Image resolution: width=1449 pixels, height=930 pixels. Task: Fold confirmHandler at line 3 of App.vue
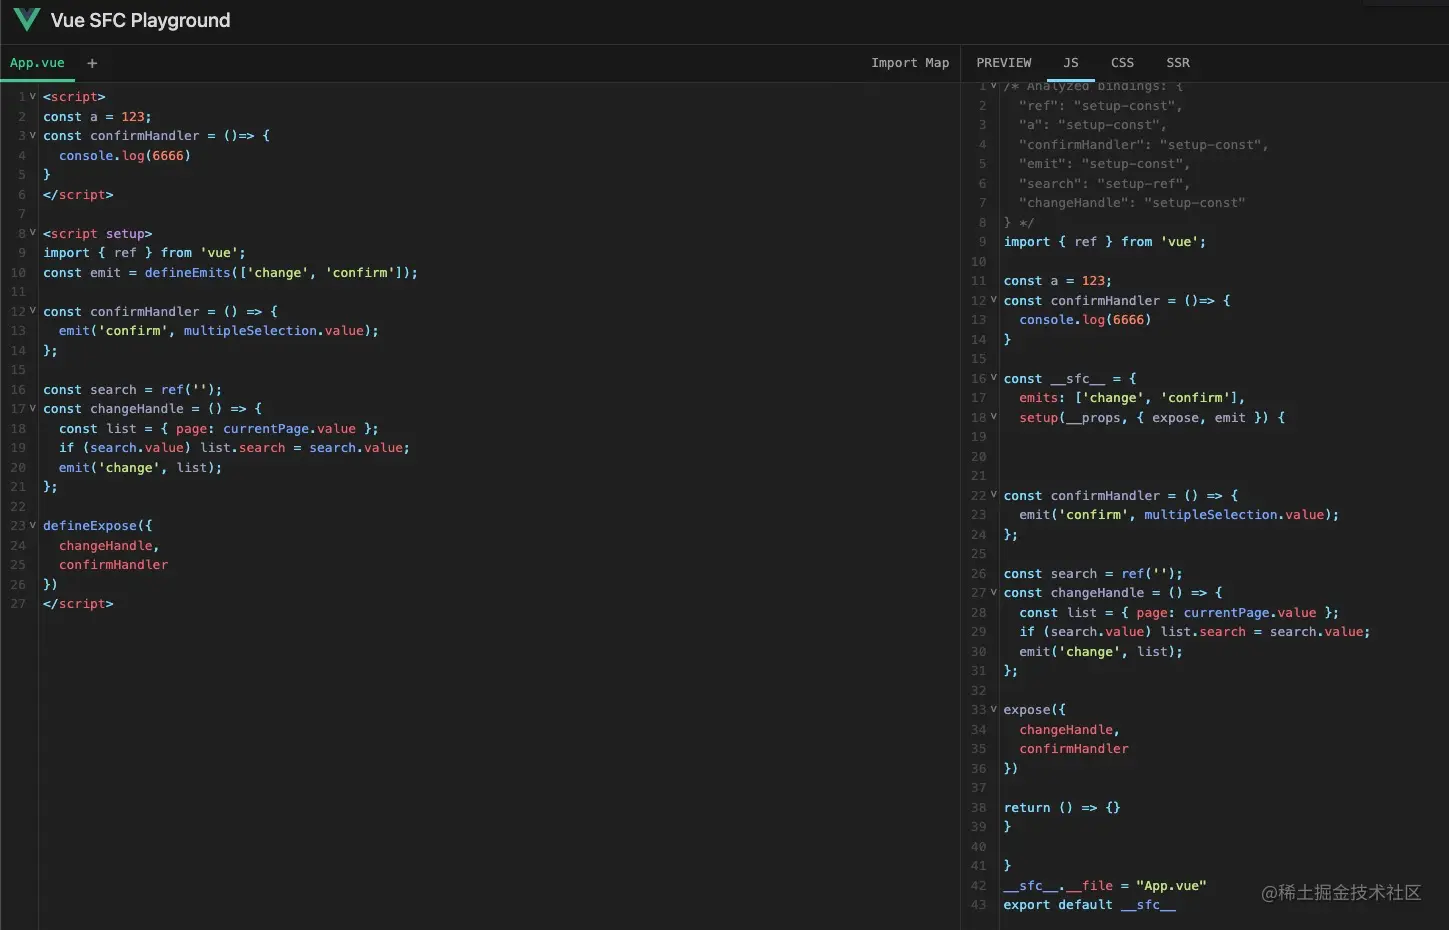click(32, 135)
